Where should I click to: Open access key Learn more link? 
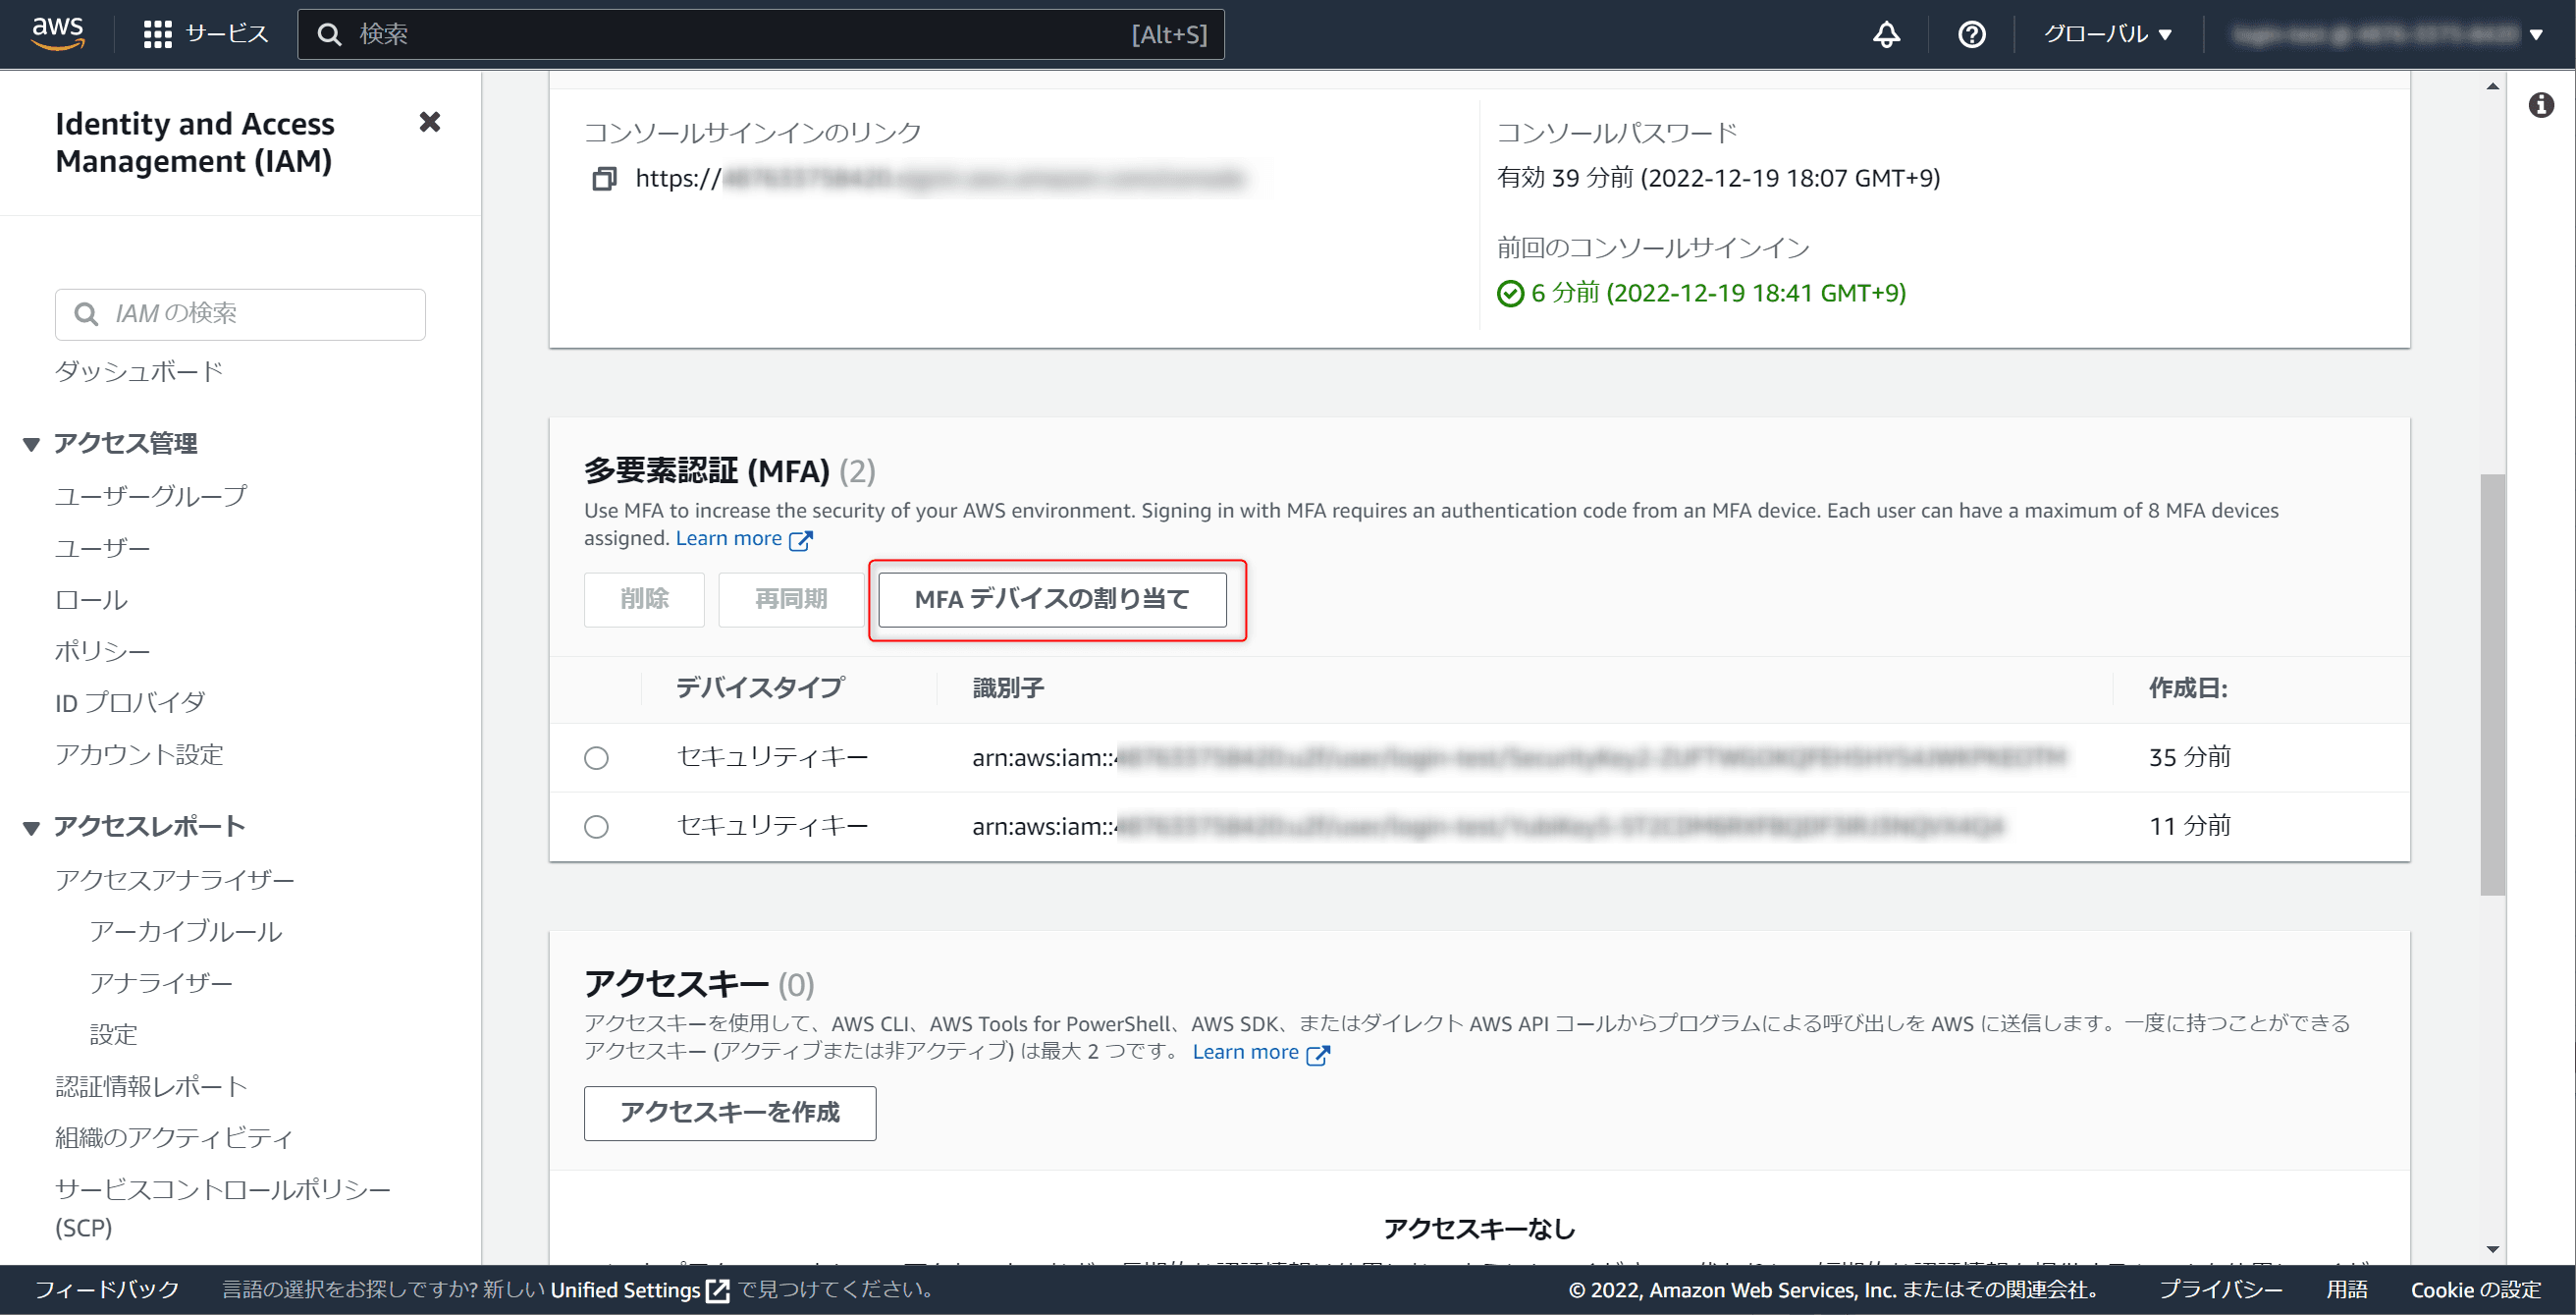[x=1246, y=1052]
